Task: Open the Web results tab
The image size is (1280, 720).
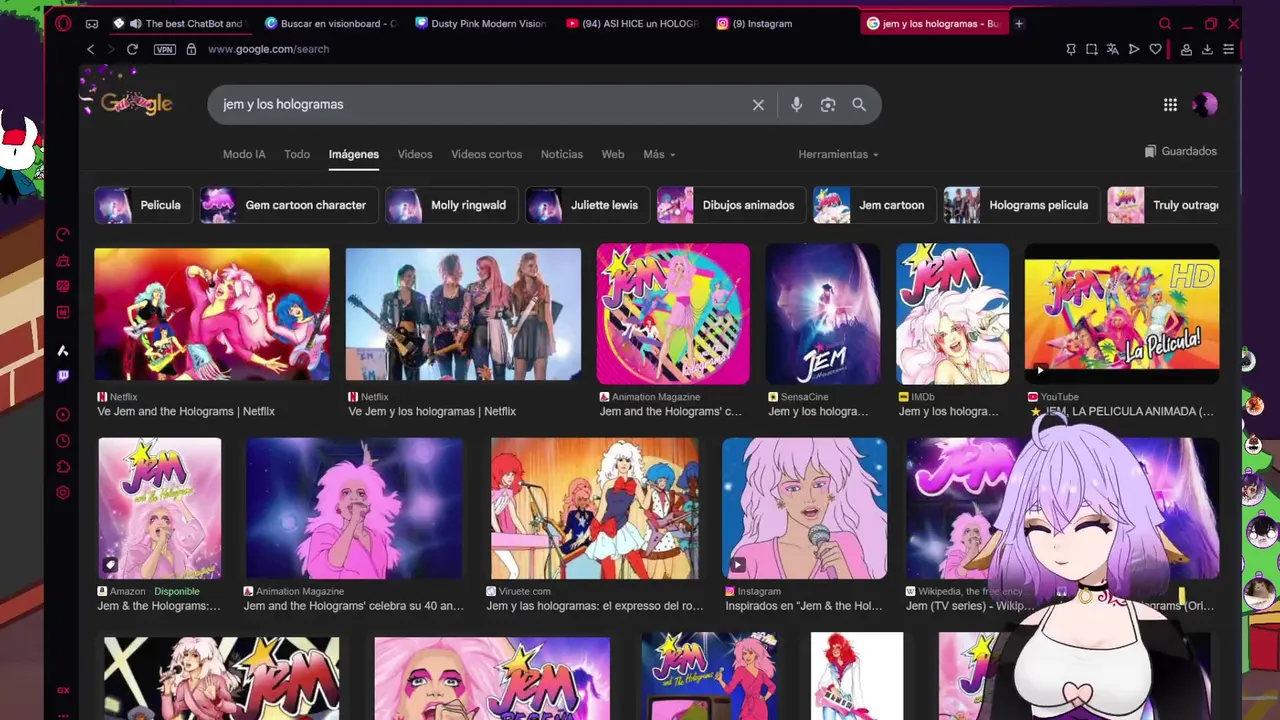Action: [613, 154]
